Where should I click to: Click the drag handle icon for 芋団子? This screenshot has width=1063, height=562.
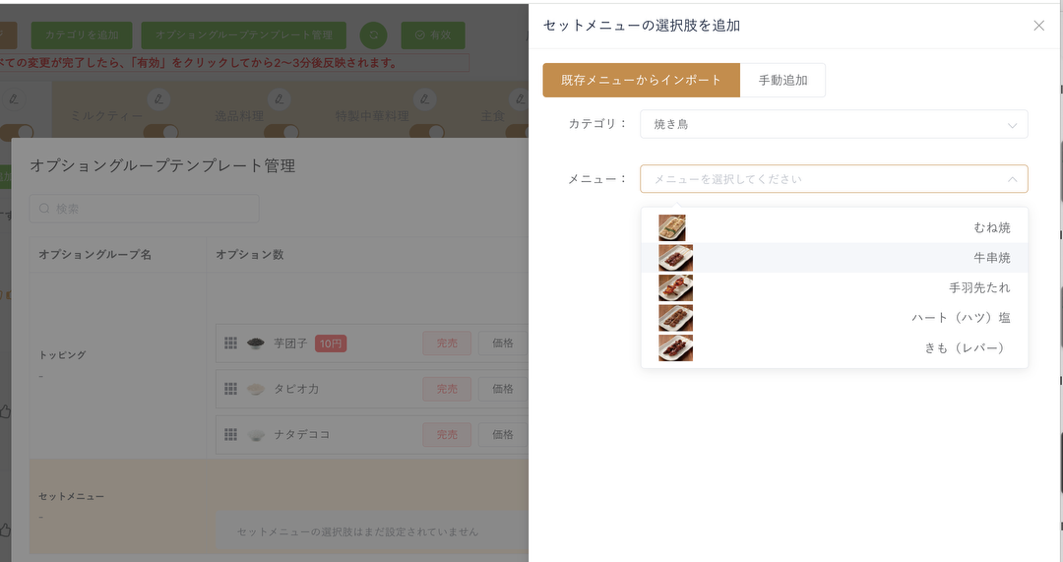[230, 343]
